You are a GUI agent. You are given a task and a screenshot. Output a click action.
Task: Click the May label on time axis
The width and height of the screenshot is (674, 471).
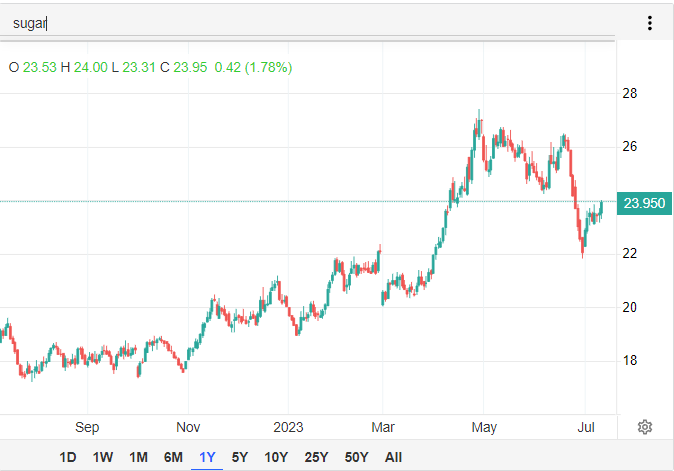[484, 426]
